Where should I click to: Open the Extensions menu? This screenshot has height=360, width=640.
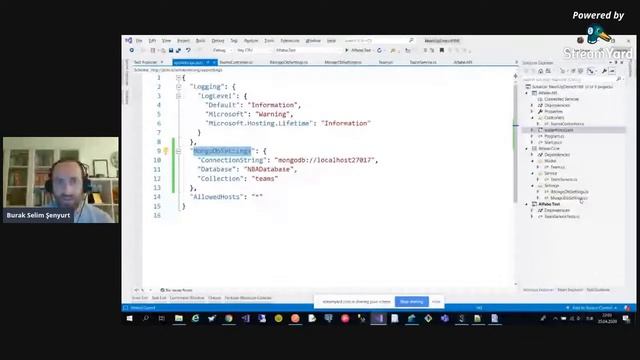coord(290,41)
